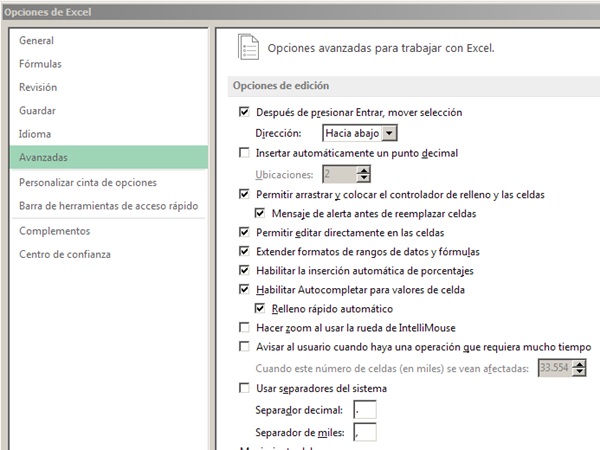Image resolution: width=600 pixels, height=450 pixels.
Task: Check 'Avisar al usuario cuando haya una operación'
Action: click(244, 346)
